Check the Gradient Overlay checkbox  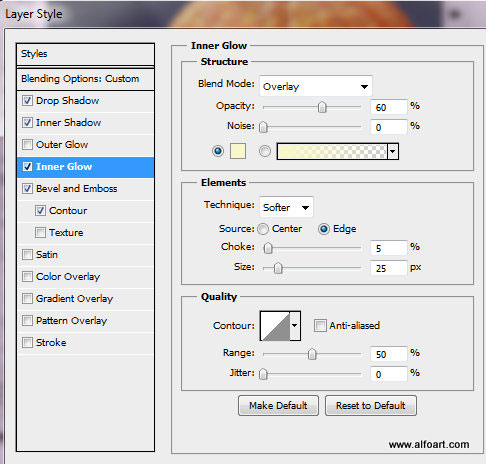(27, 299)
